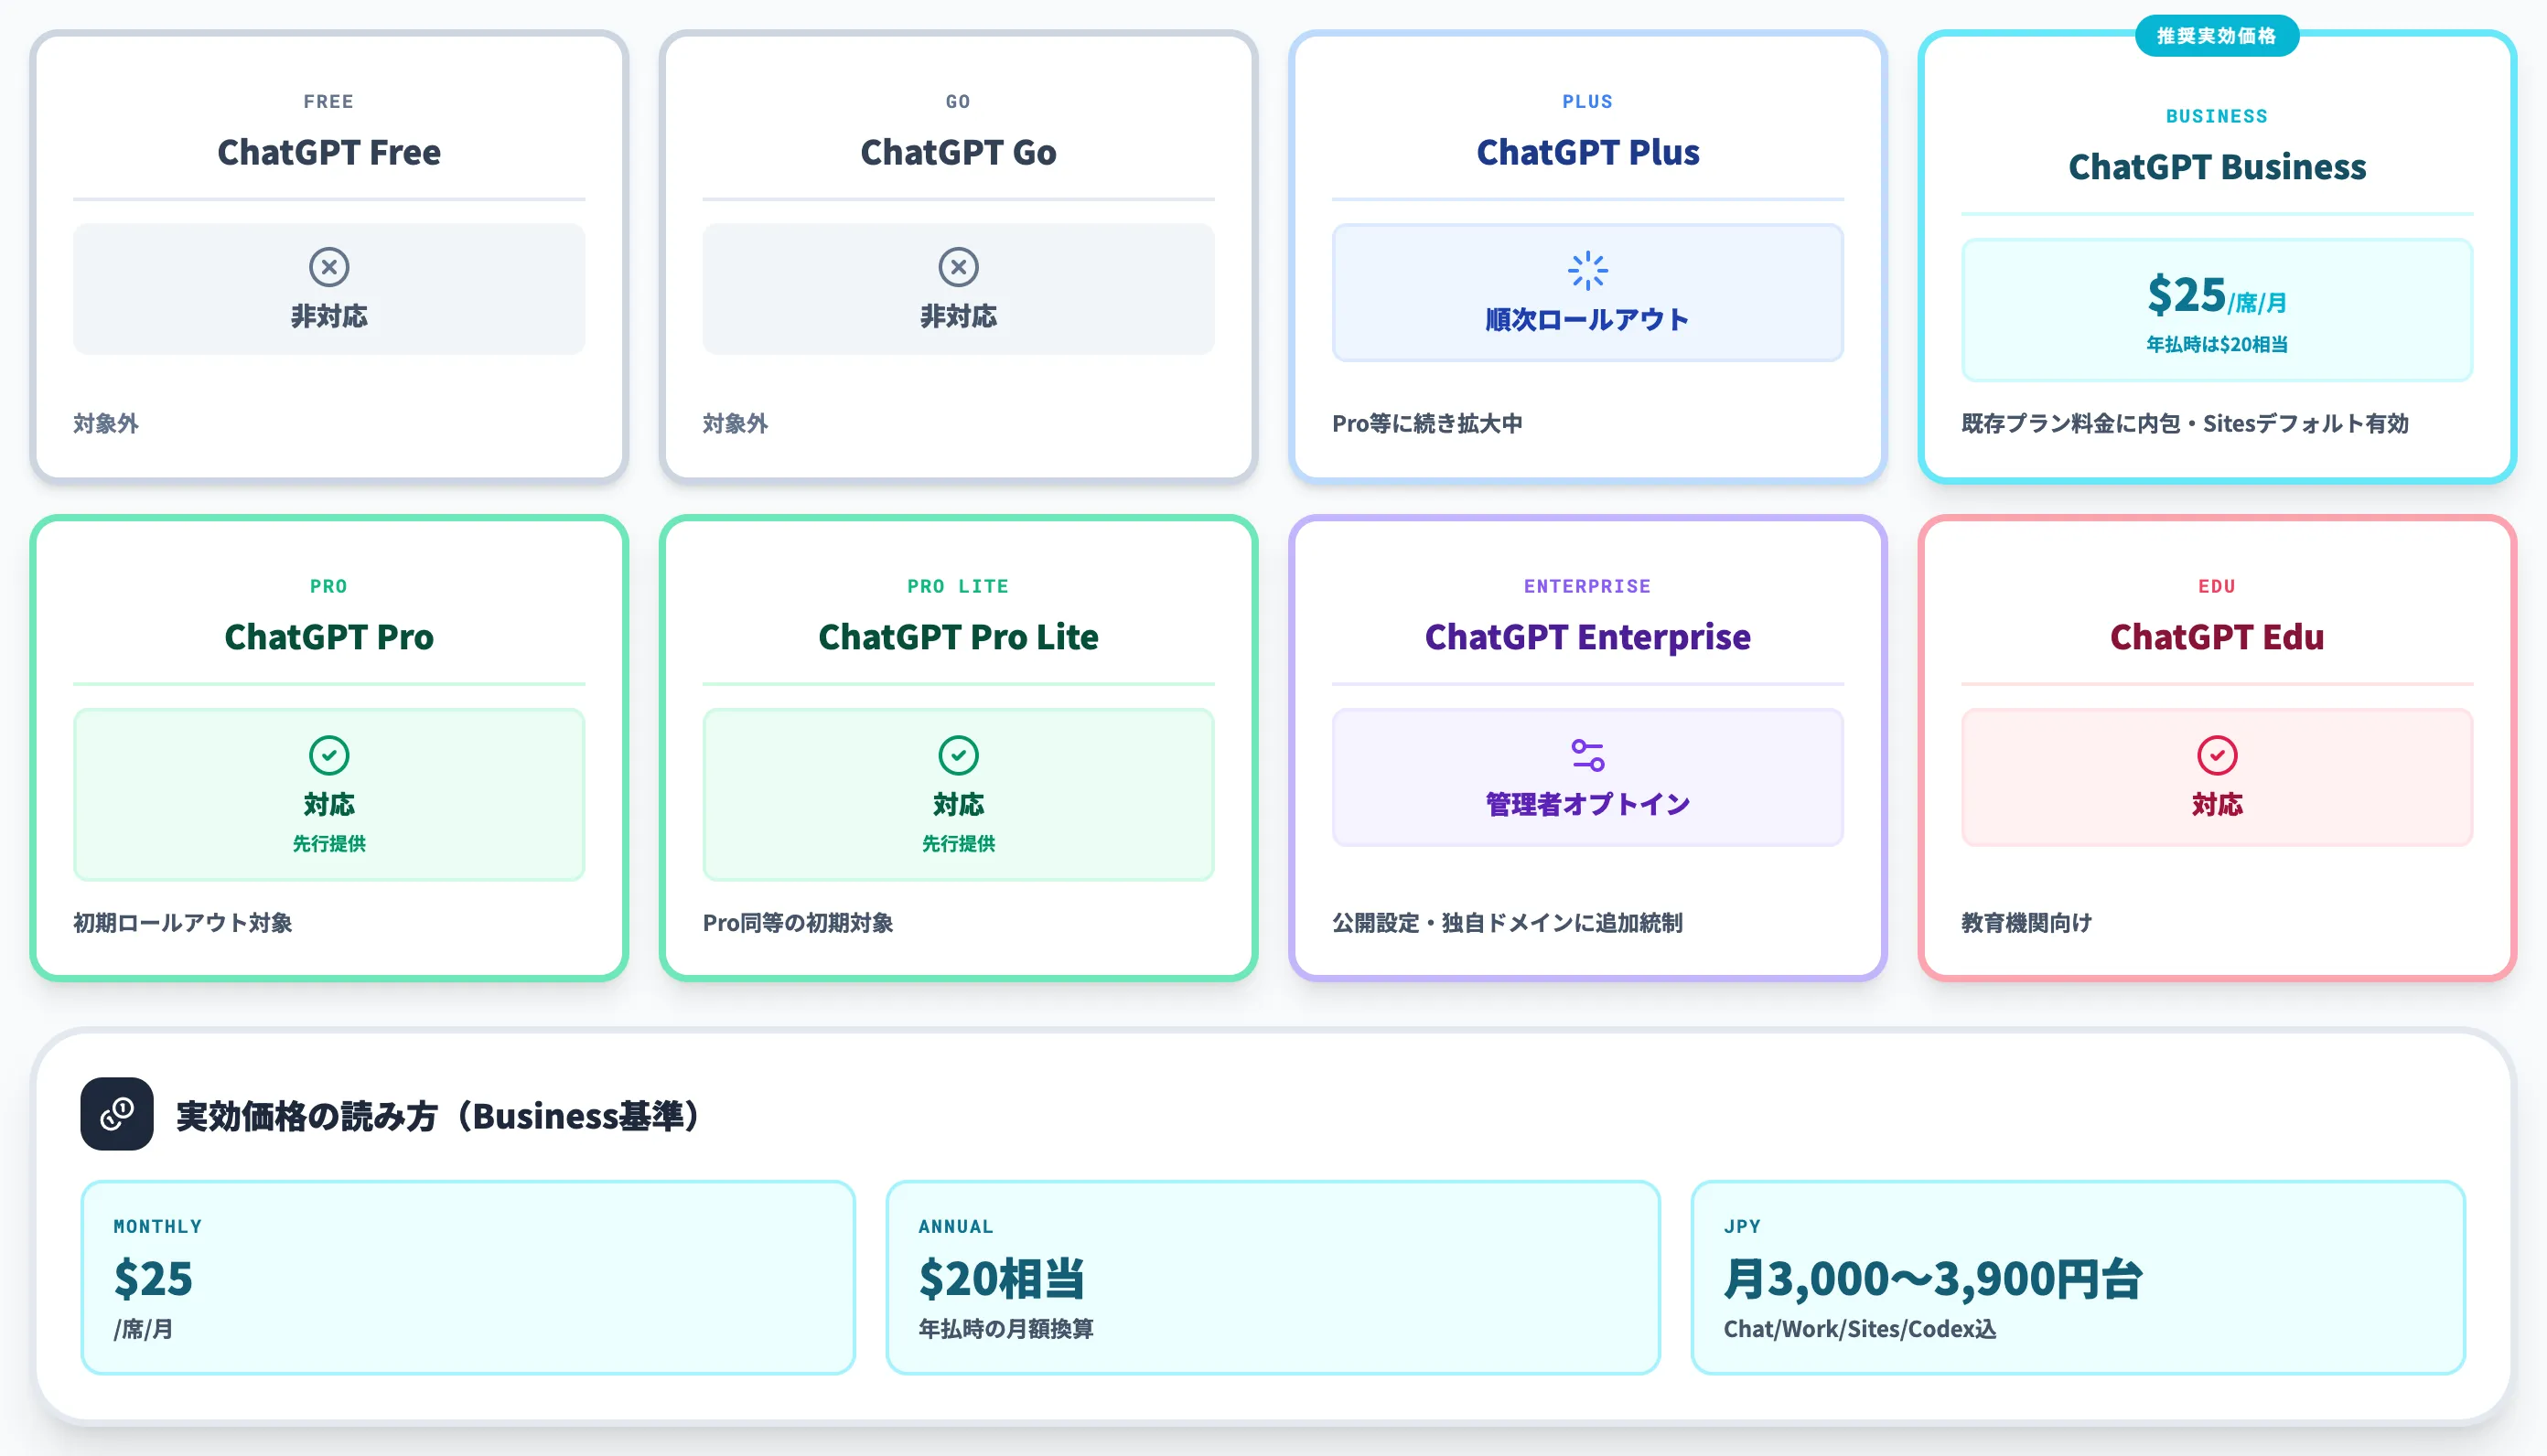Click the X icon in ChatGPT Free card
Viewport: 2547px width, 1456px height.
[329, 267]
